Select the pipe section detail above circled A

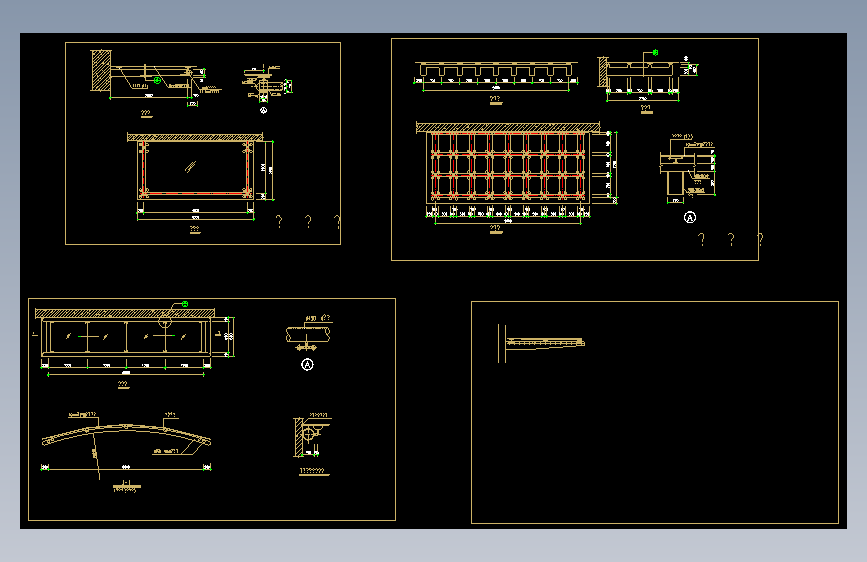point(308,335)
